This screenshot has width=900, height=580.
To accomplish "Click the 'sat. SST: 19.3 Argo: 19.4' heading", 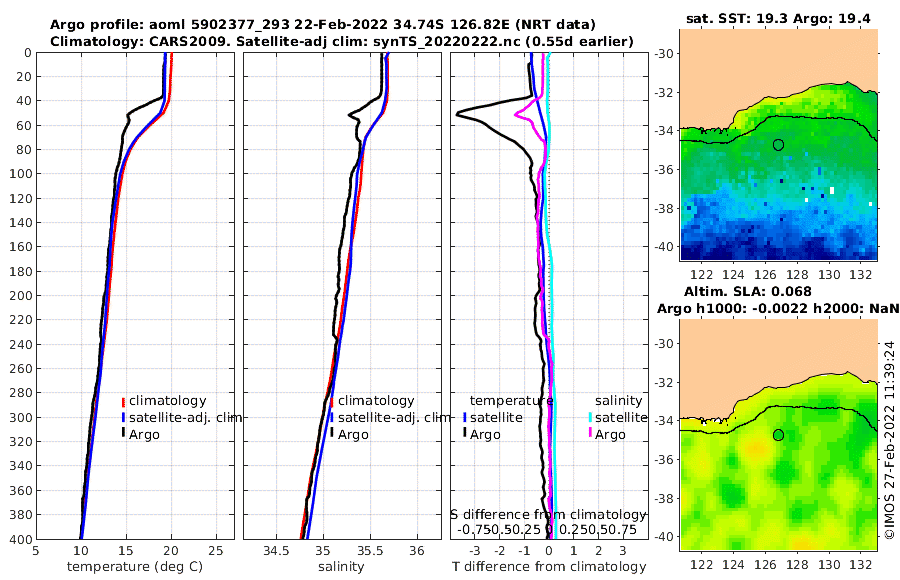I will tap(778, 18).
